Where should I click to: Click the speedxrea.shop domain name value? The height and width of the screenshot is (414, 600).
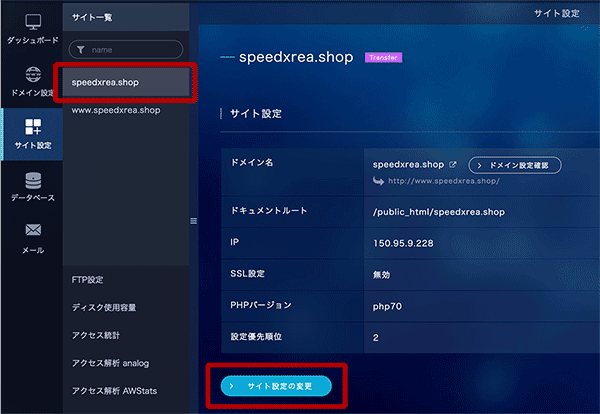coord(408,165)
